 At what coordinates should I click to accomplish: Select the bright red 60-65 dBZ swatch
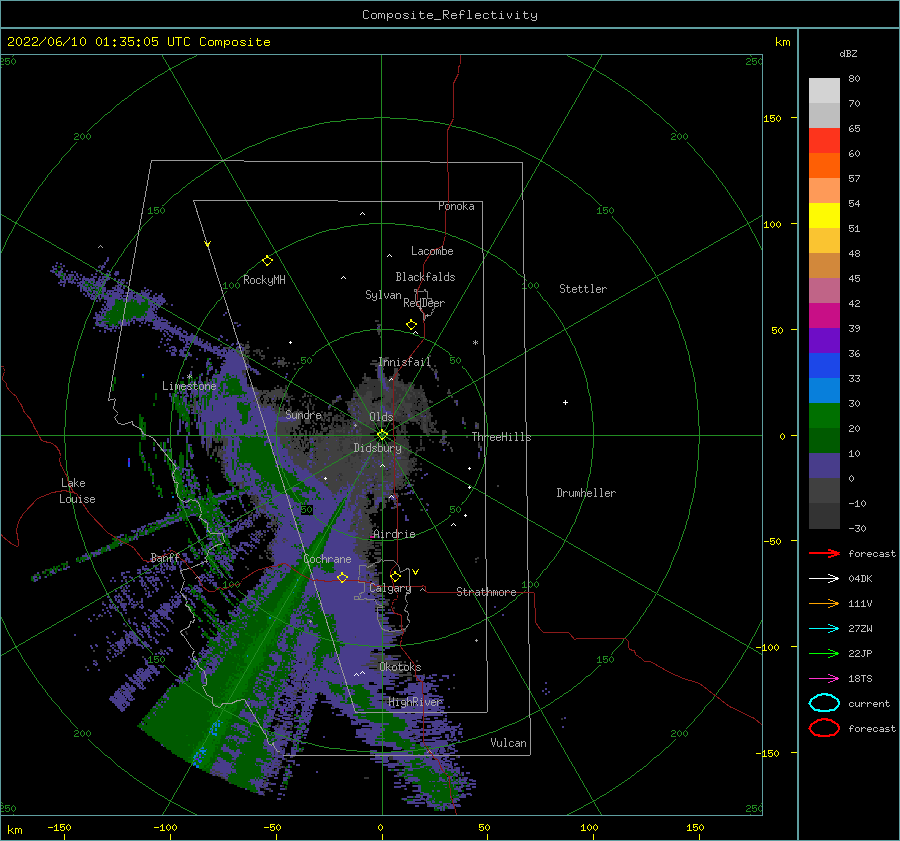pos(824,141)
